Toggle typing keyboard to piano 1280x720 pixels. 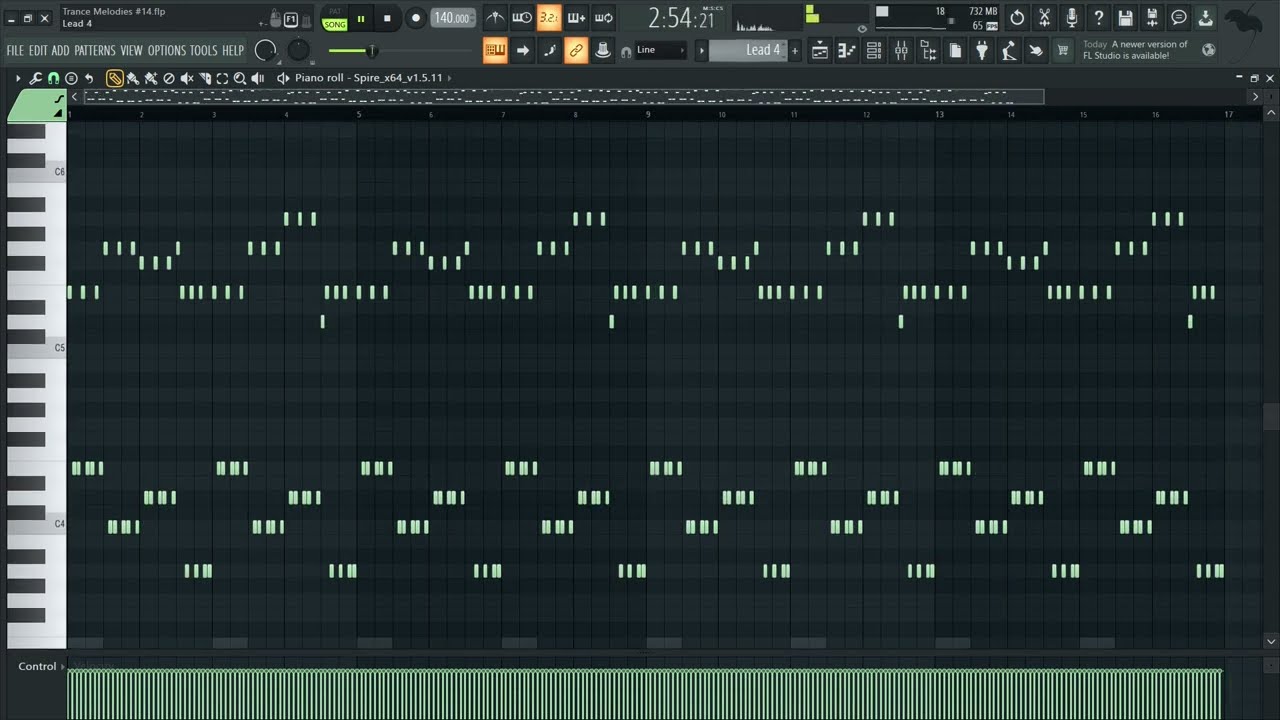(x=495, y=51)
